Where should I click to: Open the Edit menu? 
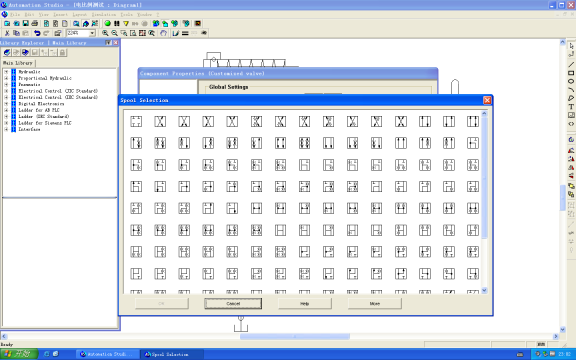pos(29,14)
